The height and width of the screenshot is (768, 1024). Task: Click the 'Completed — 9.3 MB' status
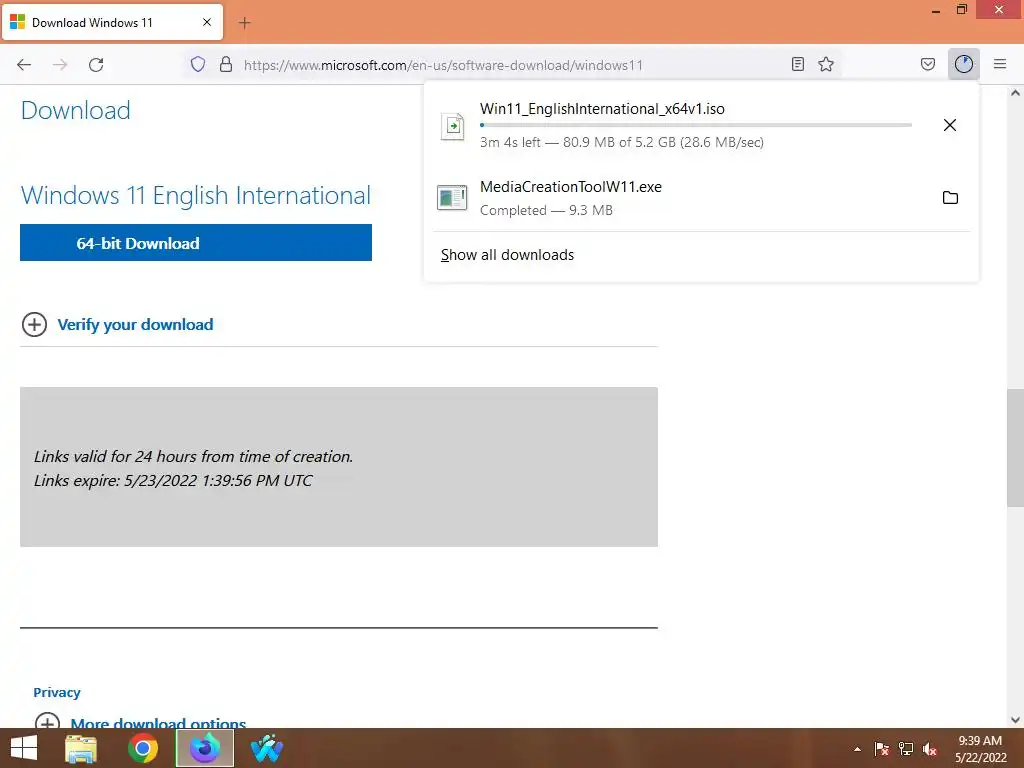click(x=546, y=210)
